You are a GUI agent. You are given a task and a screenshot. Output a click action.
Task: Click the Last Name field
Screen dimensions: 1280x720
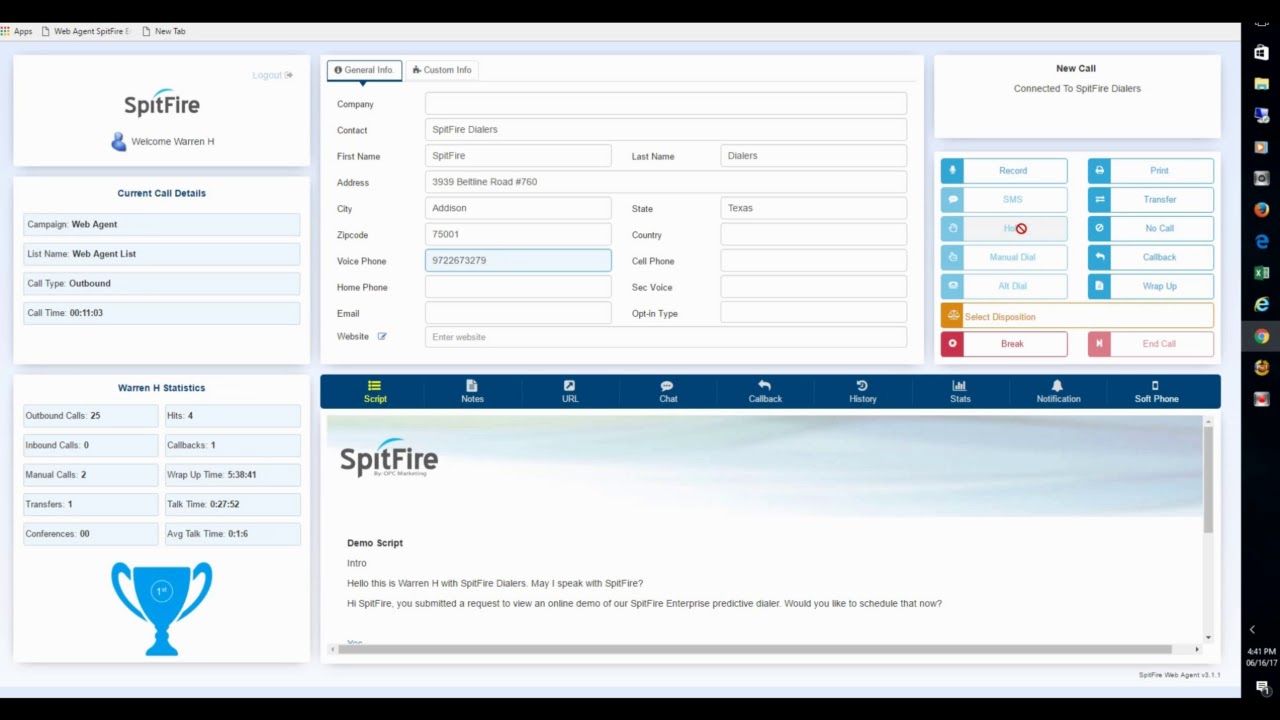[813, 156]
